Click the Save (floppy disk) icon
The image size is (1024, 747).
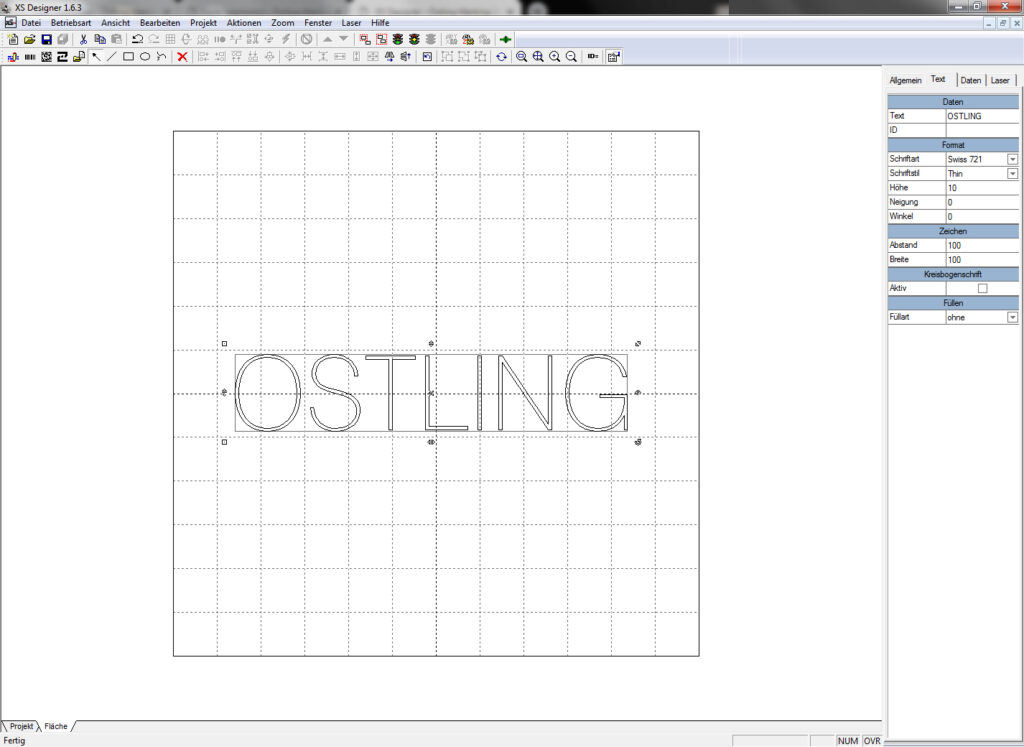(x=46, y=39)
